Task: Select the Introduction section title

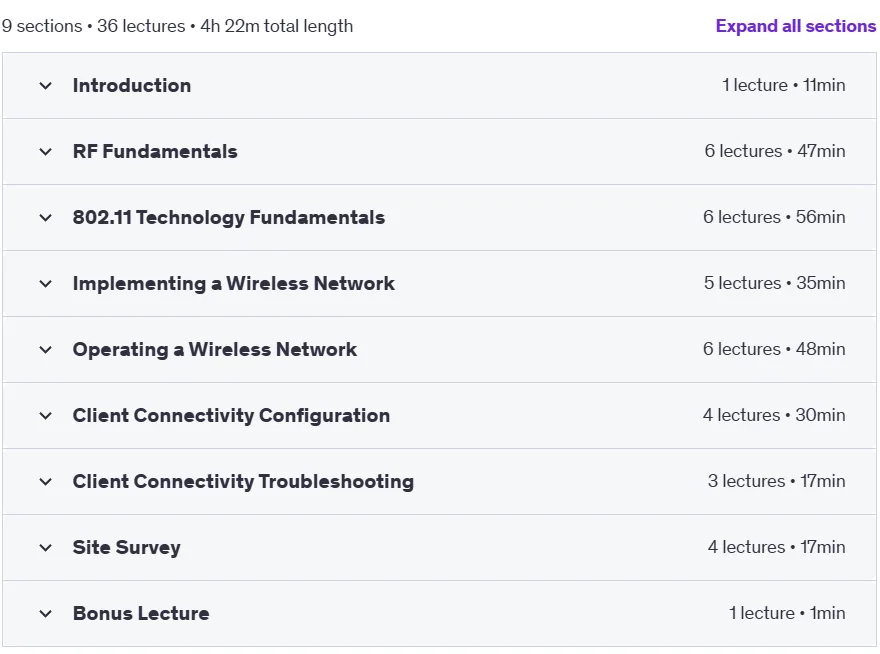Action: point(132,85)
